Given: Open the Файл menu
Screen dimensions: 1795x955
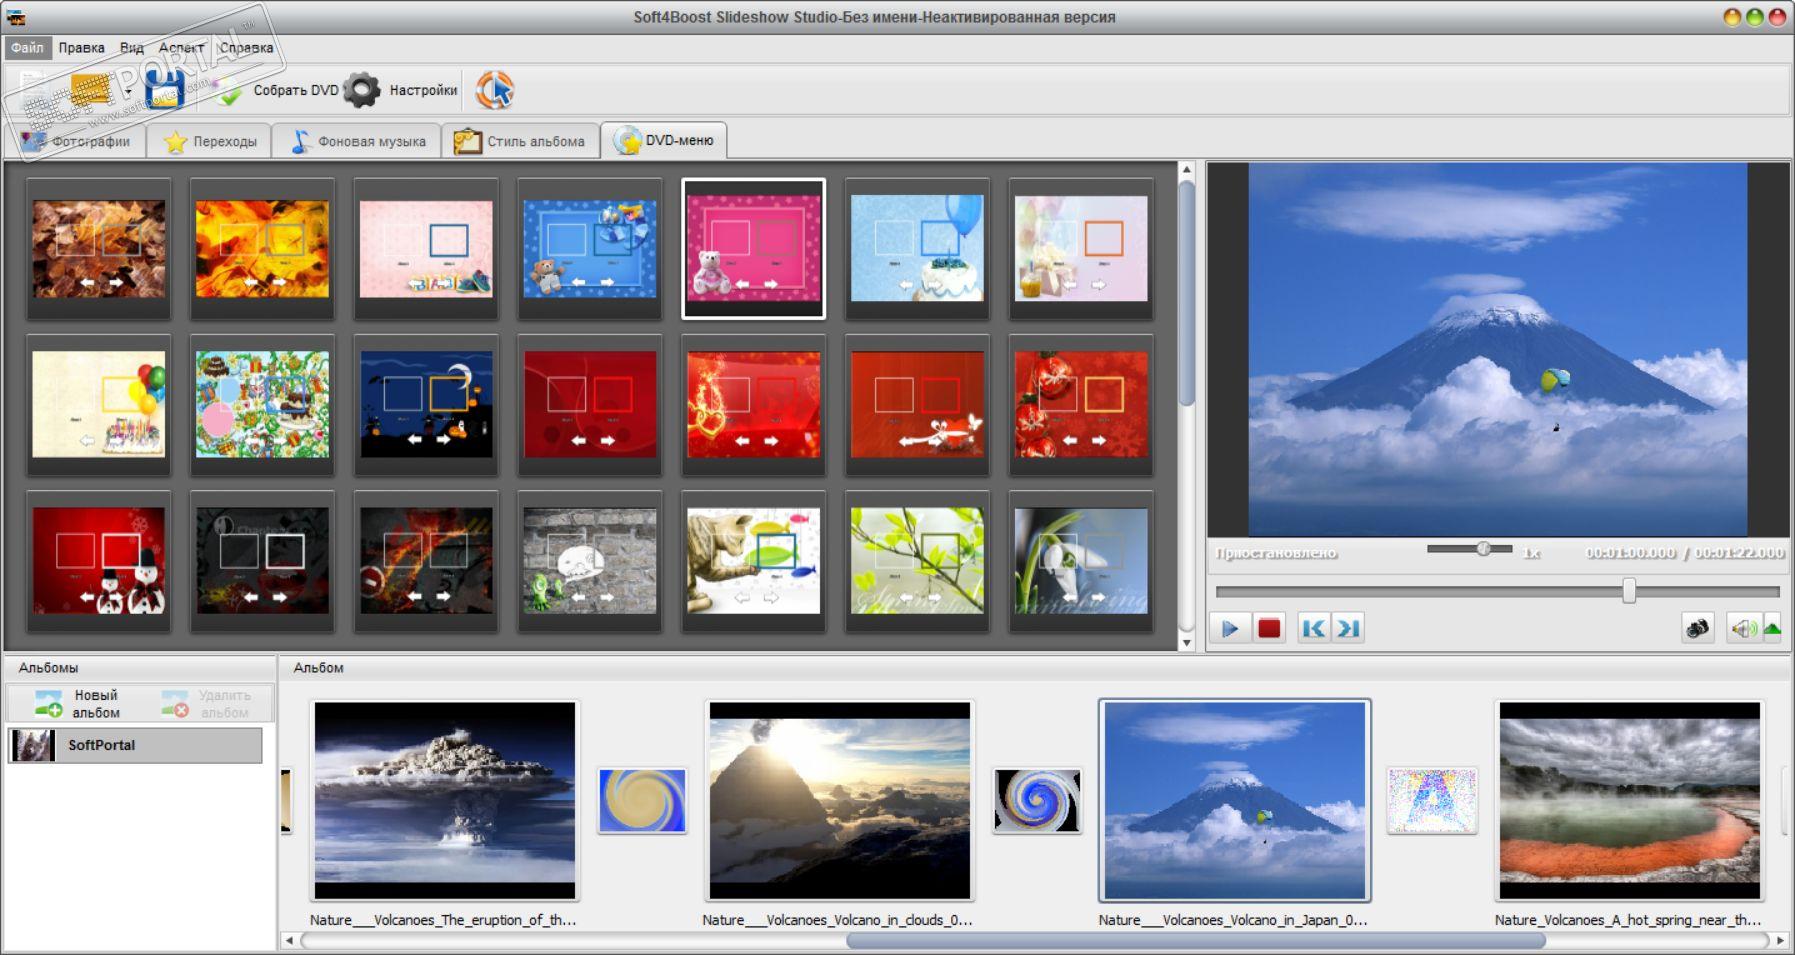Looking at the screenshot, I should pos(27,47).
